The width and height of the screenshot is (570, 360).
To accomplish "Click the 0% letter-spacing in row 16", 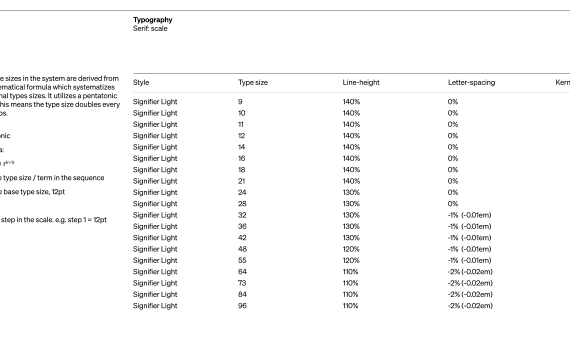I will pyautogui.click(x=453, y=159).
